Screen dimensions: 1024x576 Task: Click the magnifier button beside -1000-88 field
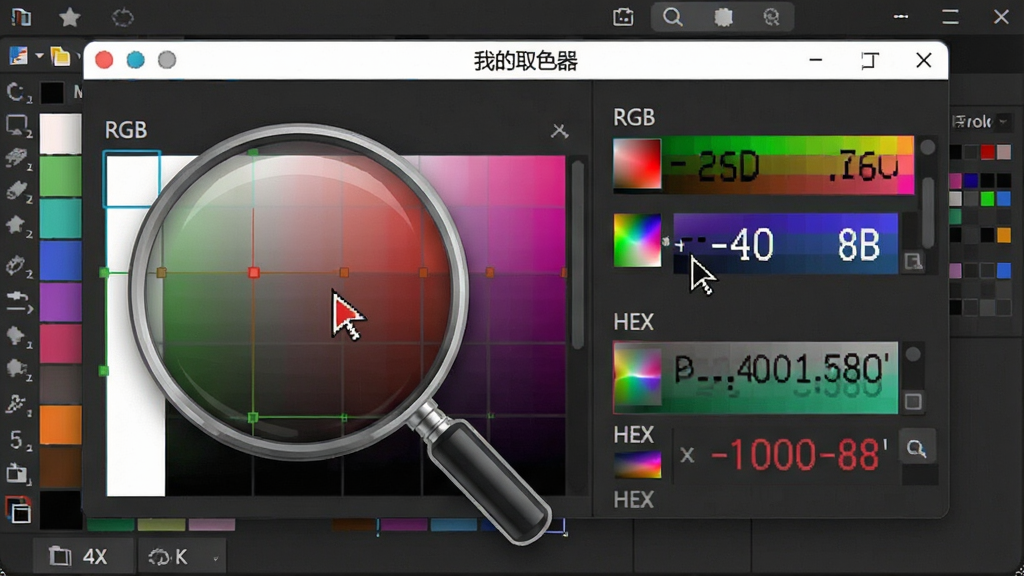917,448
